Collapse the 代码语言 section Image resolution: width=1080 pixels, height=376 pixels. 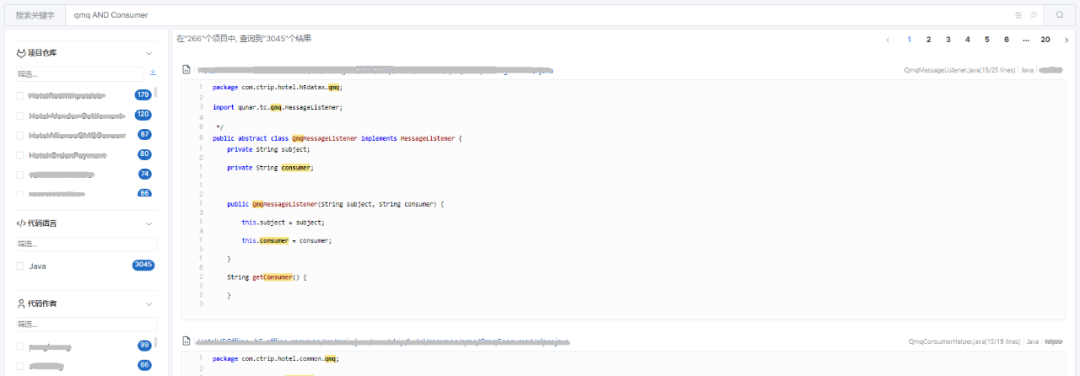coord(149,223)
